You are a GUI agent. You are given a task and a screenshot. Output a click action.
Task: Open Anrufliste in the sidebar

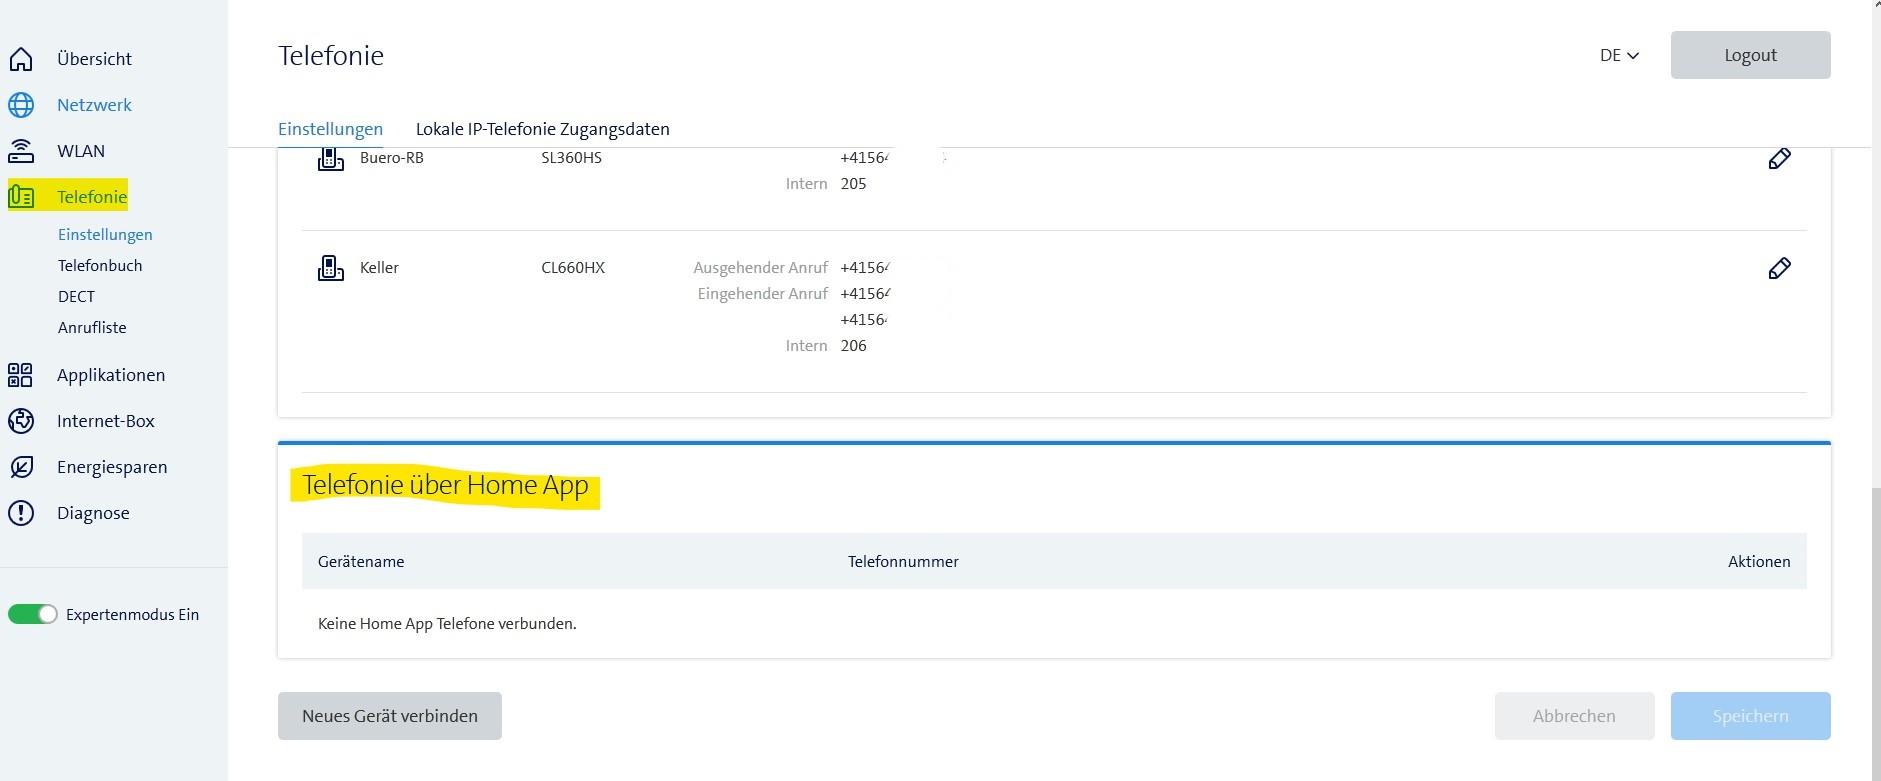tap(92, 327)
